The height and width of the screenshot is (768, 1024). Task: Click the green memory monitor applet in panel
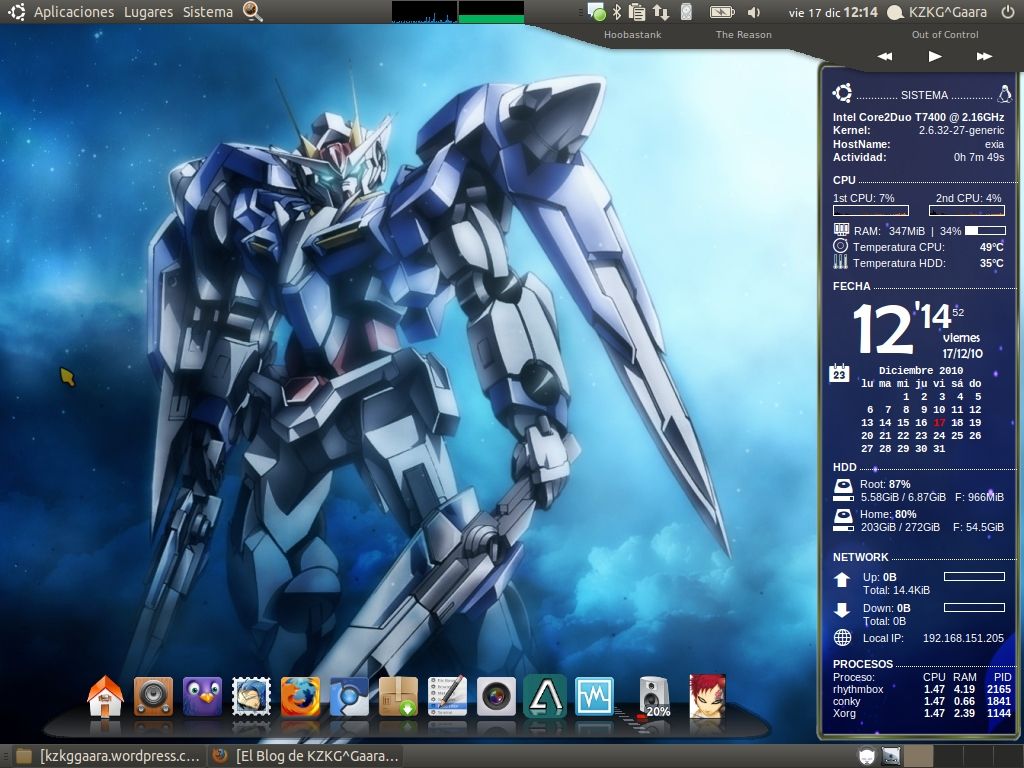pos(491,12)
